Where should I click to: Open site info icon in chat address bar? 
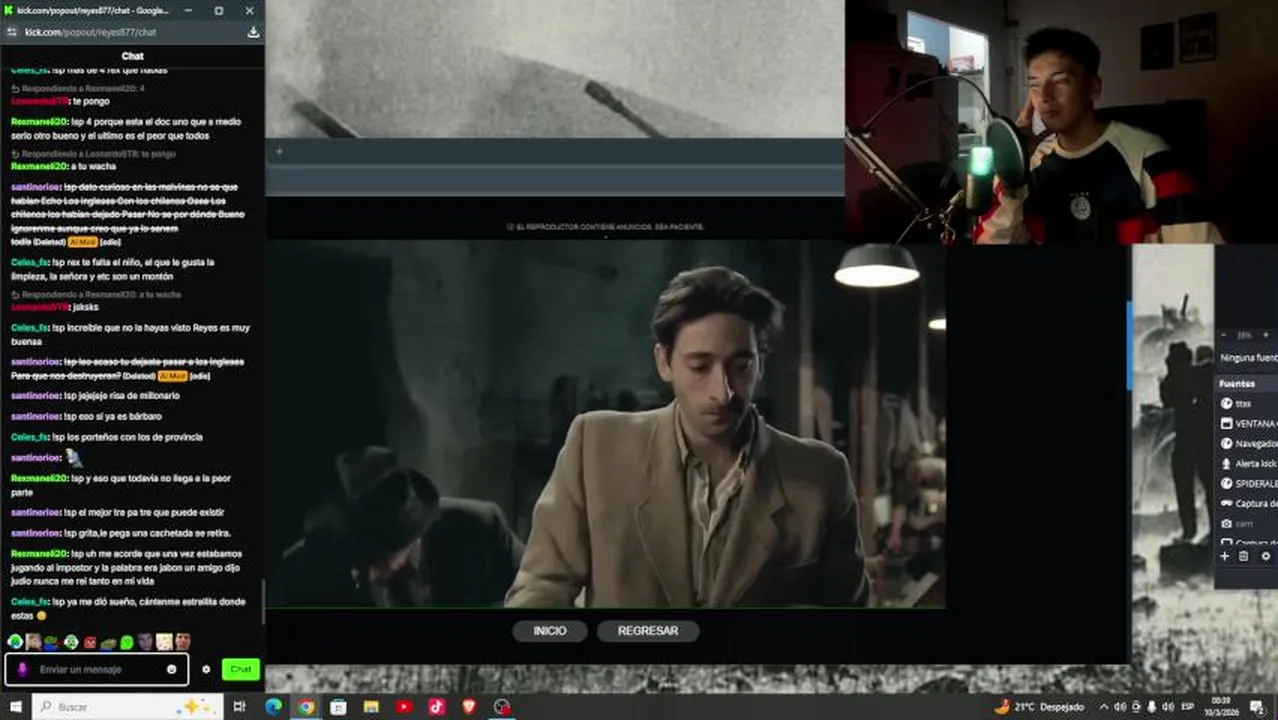click(x=13, y=32)
